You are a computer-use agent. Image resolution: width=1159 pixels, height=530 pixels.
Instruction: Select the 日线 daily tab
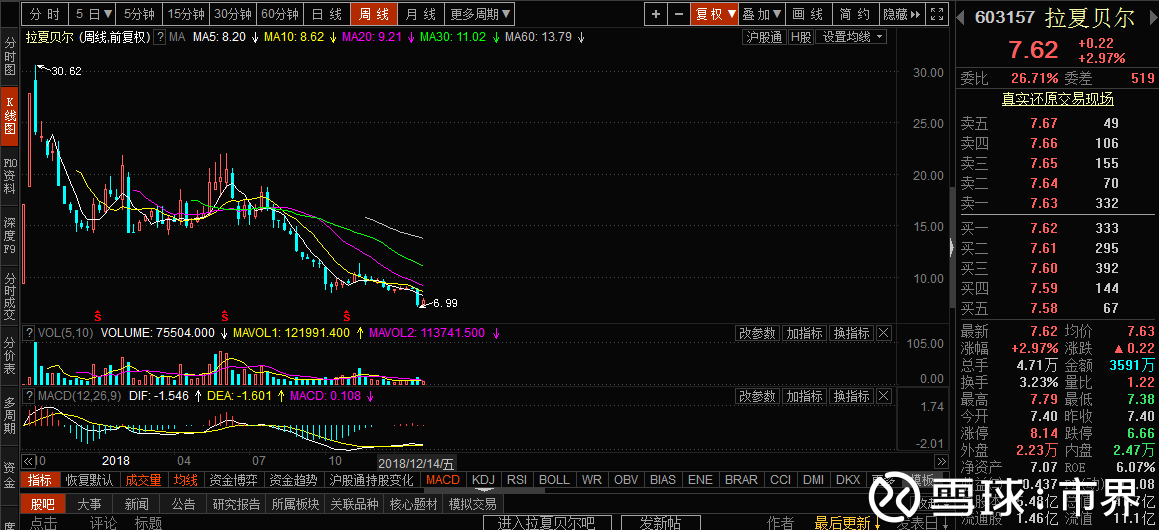[327, 13]
